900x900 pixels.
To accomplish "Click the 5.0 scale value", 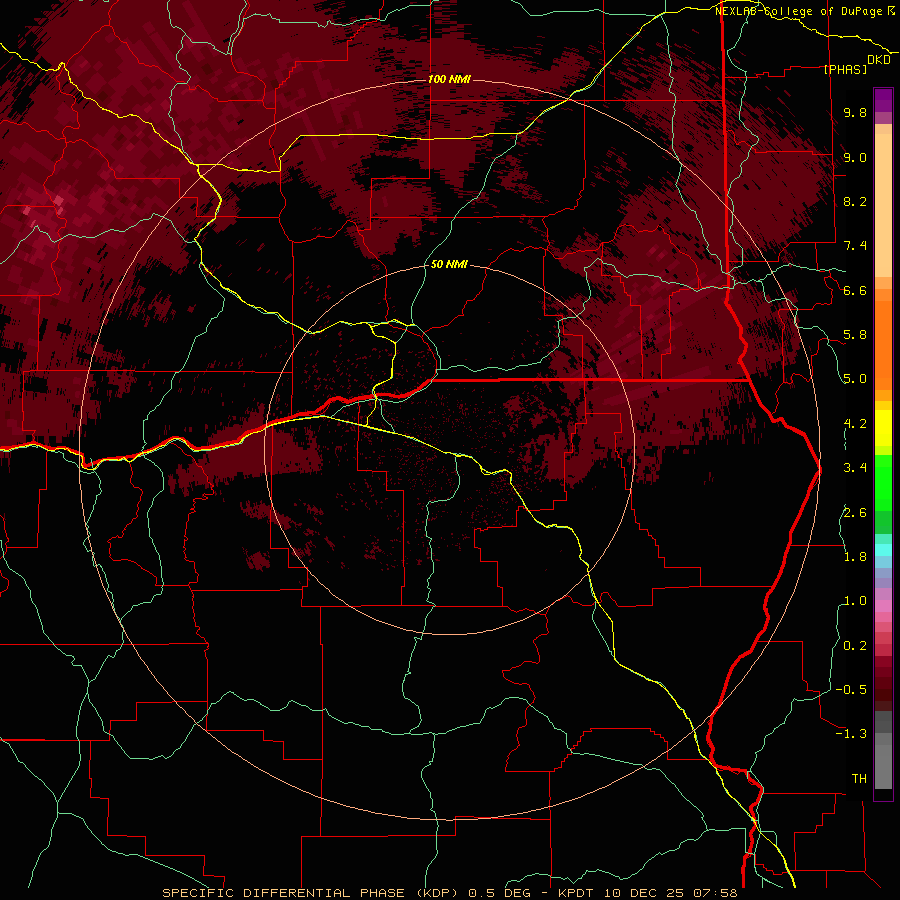I will pyautogui.click(x=855, y=379).
